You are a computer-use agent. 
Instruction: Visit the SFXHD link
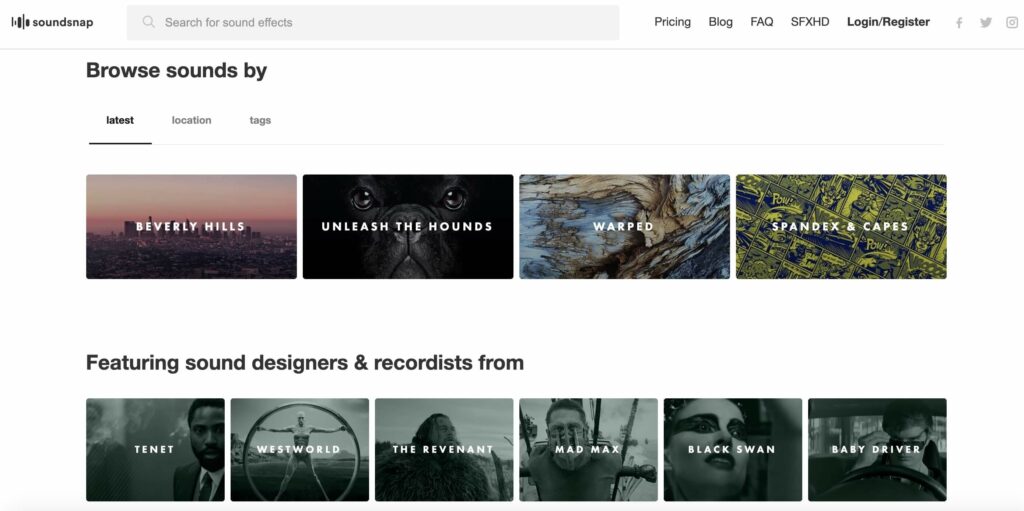pos(810,22)
